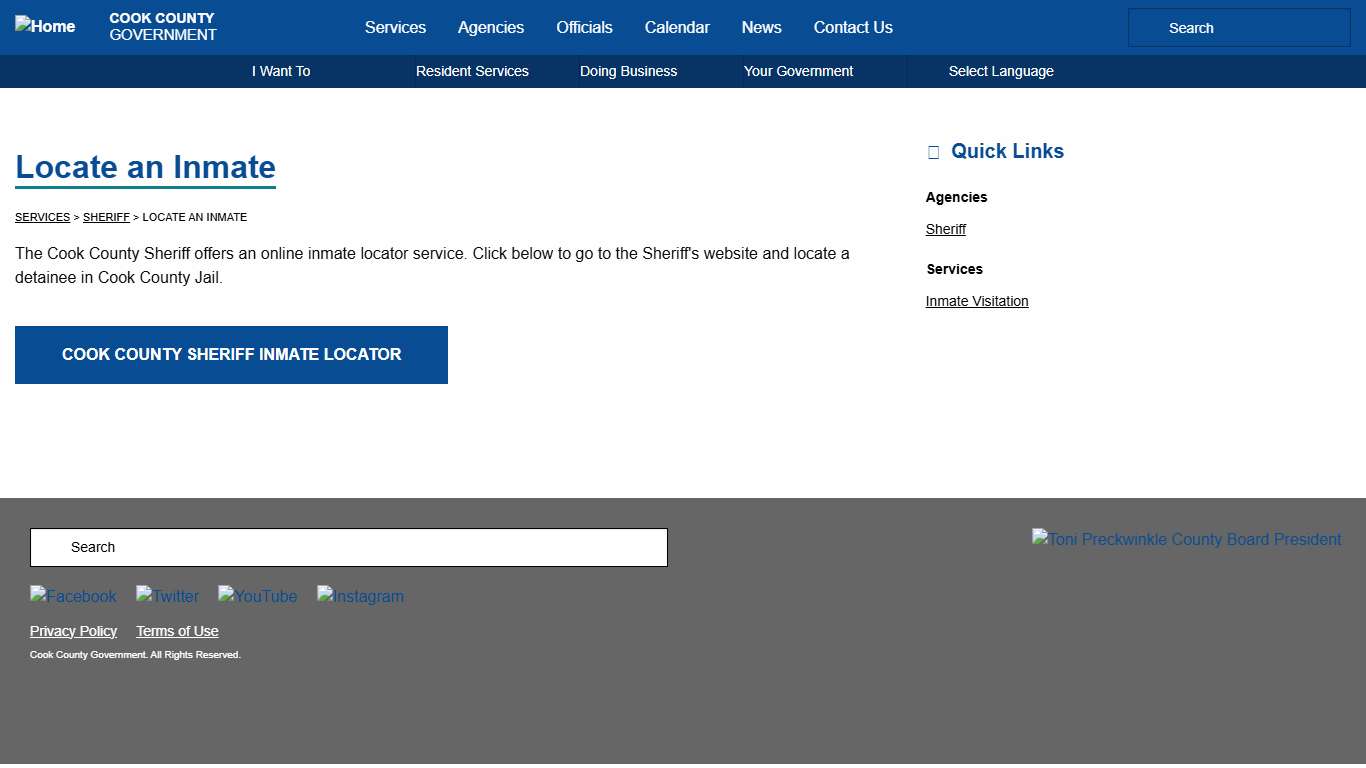Expand the Doing Business menu
Image resolution: width=1366 pixels, height=768 pixels.
(x=628, y=71)
